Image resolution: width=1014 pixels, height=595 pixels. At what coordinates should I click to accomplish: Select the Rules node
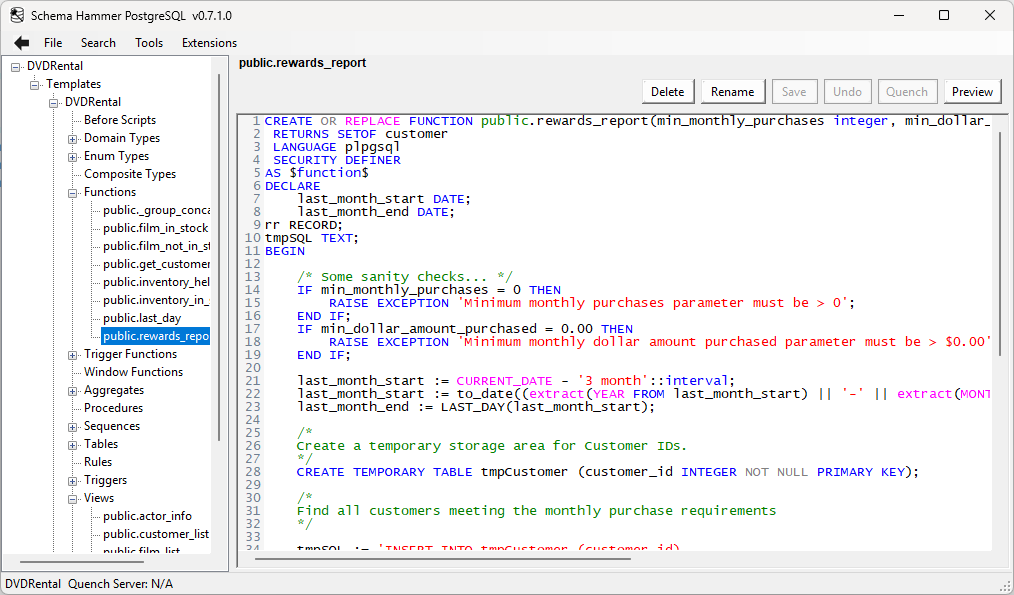(97, 461)
